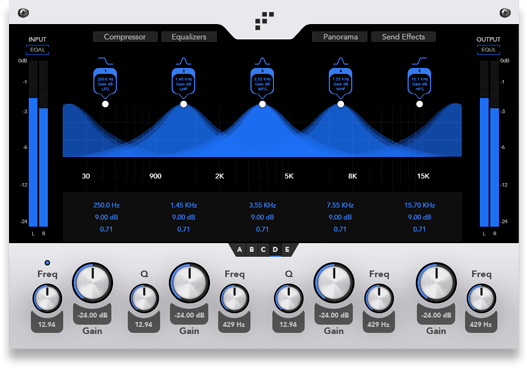Select preset slot E
The height and width of the screenshot is (368, 527).
pyautogui.click(x=287, y=250)
